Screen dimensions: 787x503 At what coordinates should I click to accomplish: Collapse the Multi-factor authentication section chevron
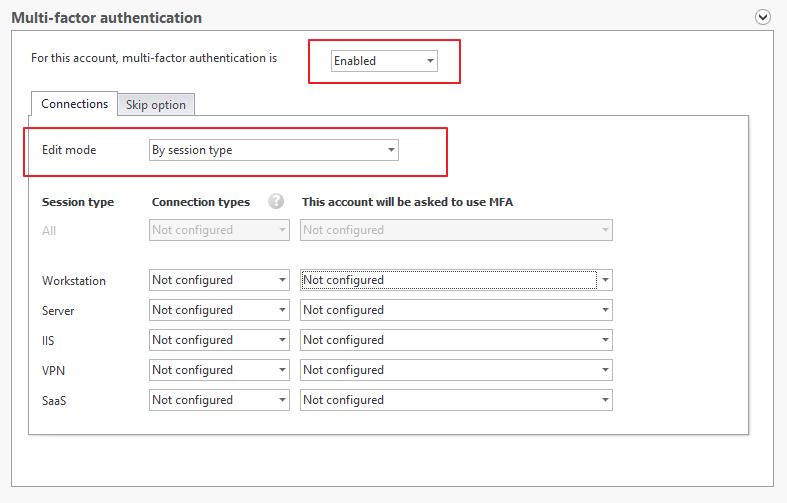(762, 17)
